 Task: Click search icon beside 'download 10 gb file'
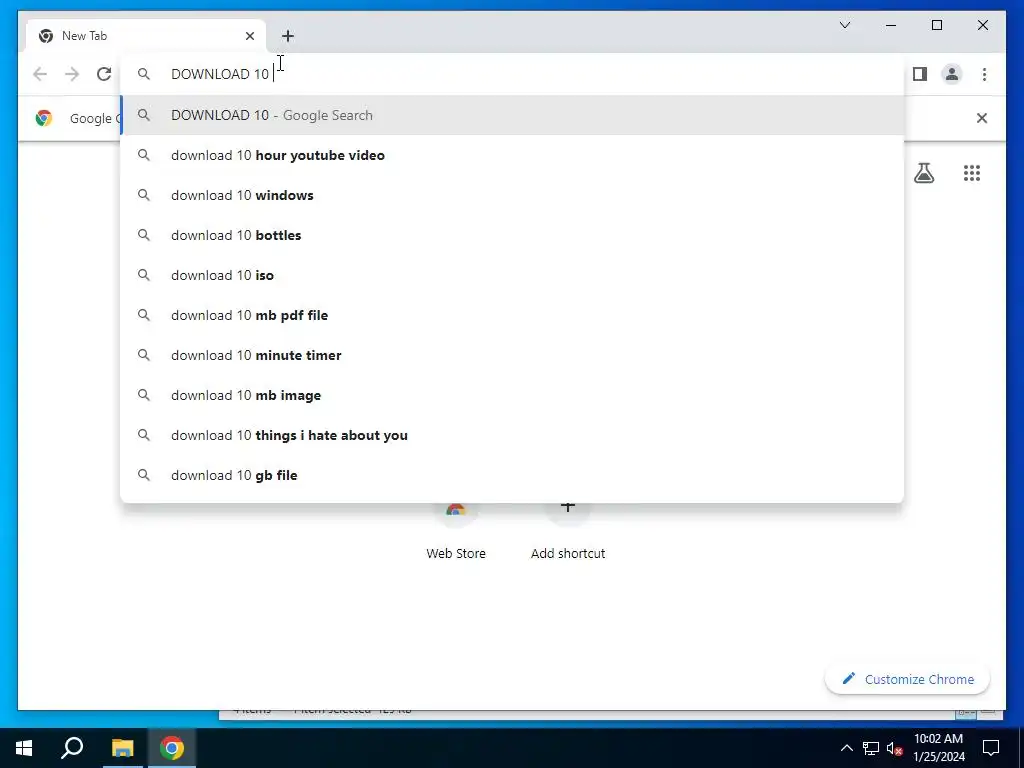(x=144, y=475)
